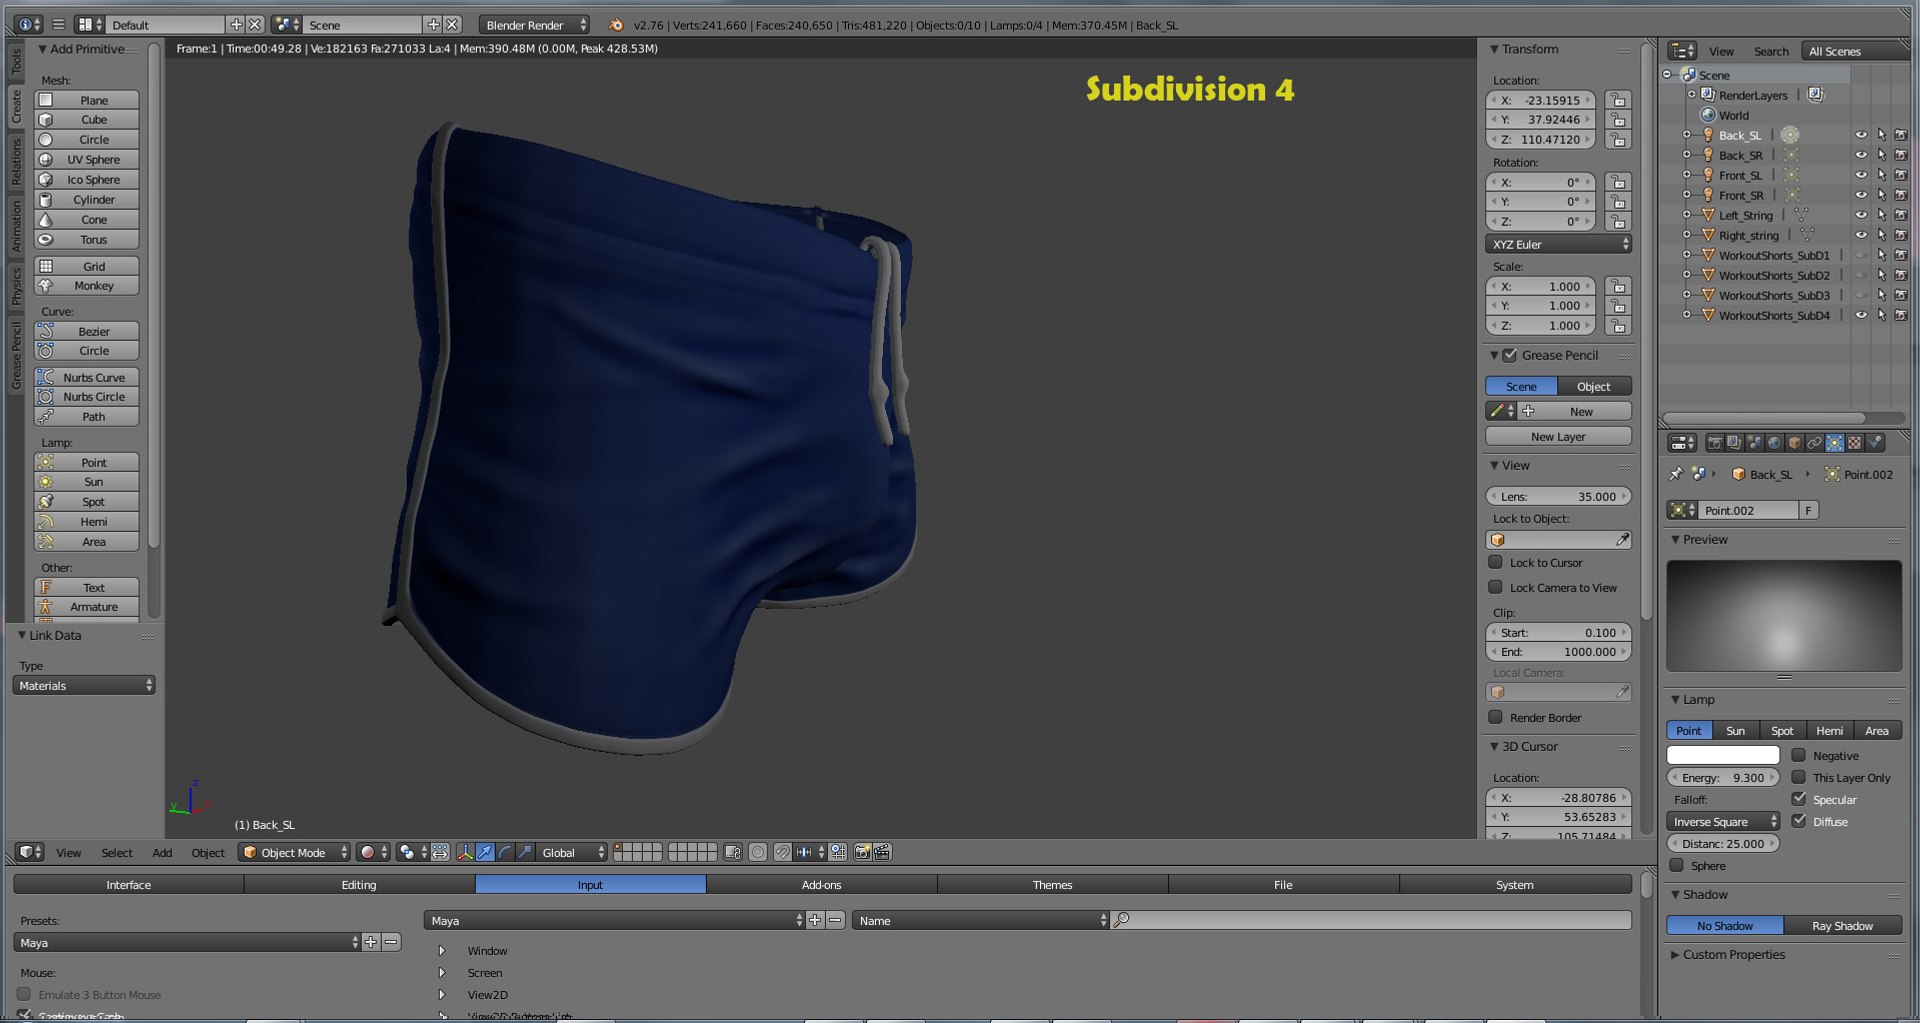Click the New Layer grease pencil button
1920x1023 pixels.
click(x=1558, y=436)
